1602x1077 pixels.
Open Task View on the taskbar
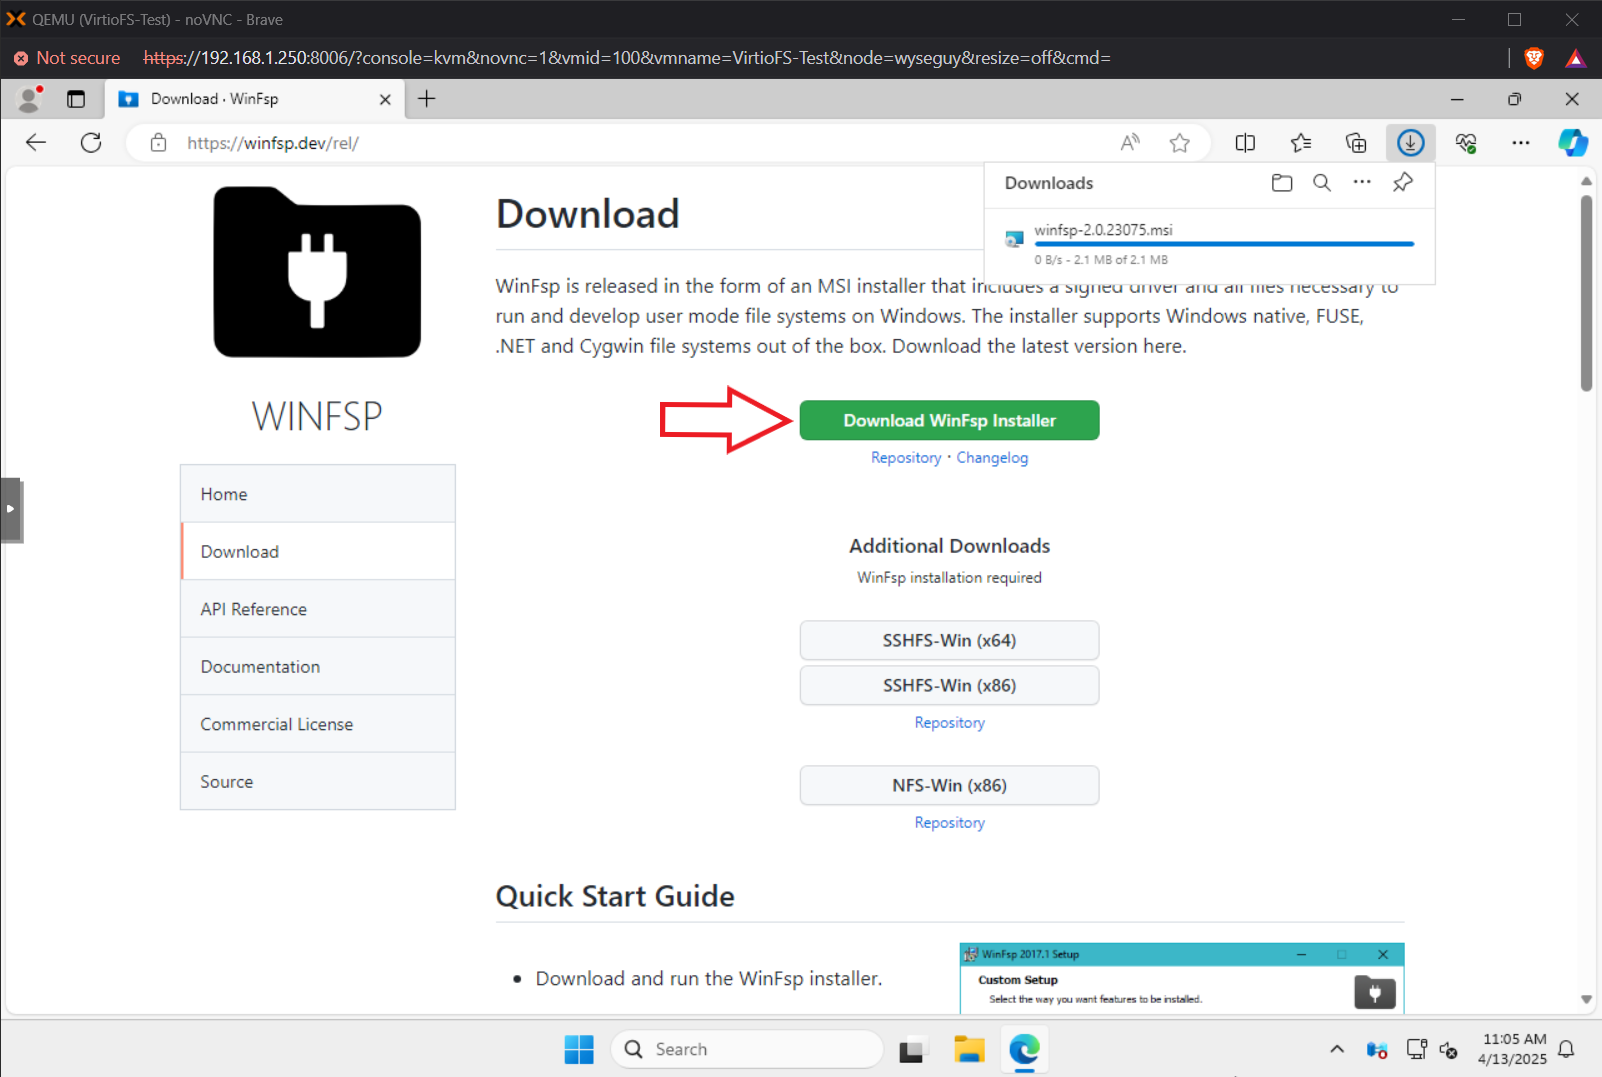[x=911, y=1050]
